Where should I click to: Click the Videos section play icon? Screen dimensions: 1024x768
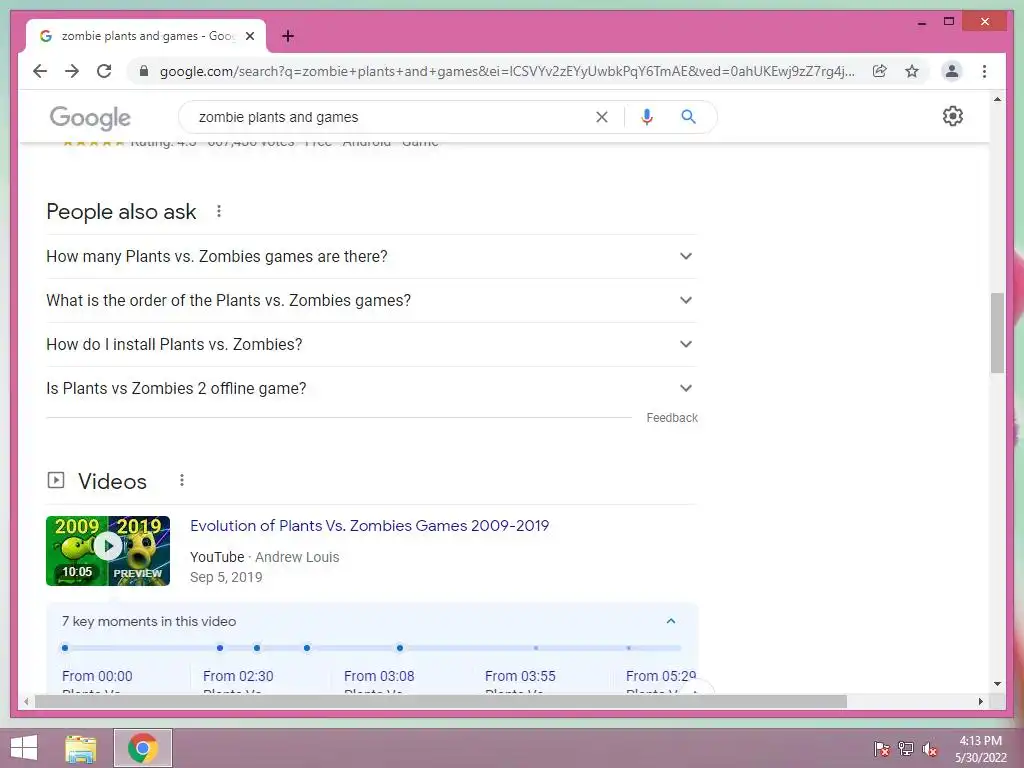tap(56, 481)
